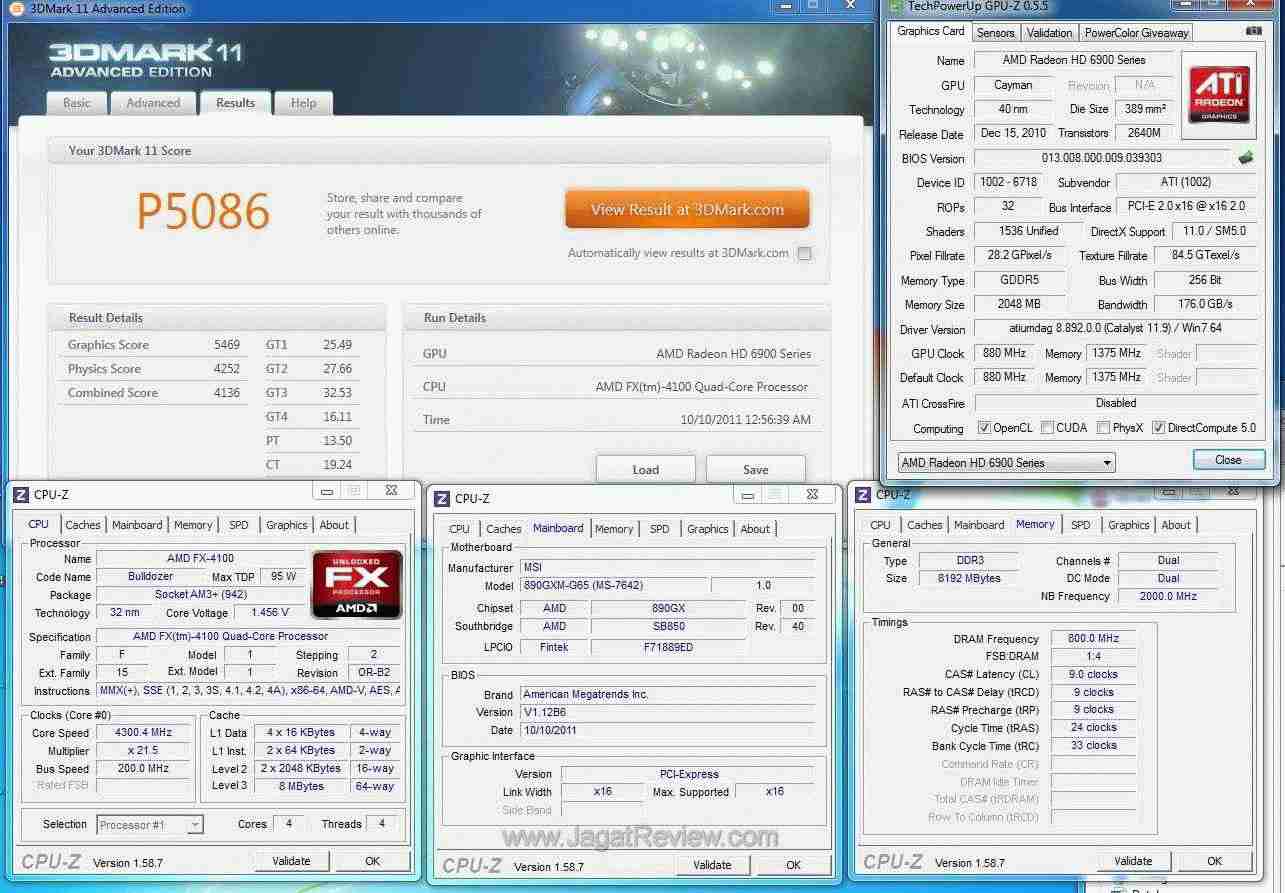Toggle the OpenCL checkbox in GPU-Z
The image size is (1285, 893).
click(x=984, y=428)
